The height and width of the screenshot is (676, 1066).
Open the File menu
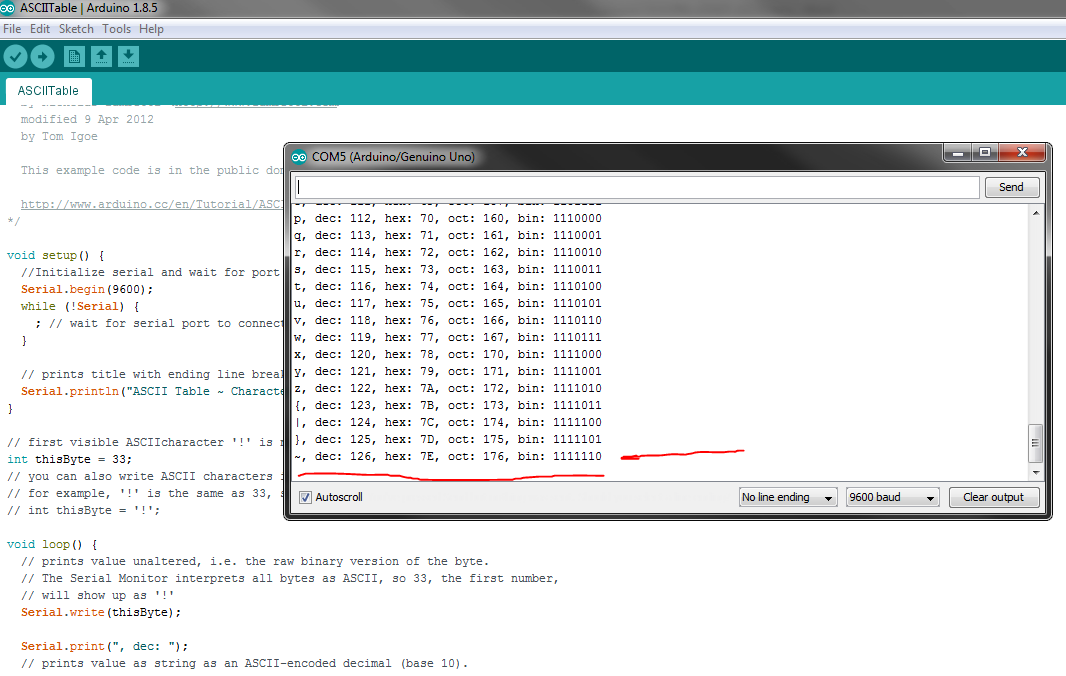[x=12, y=29]
